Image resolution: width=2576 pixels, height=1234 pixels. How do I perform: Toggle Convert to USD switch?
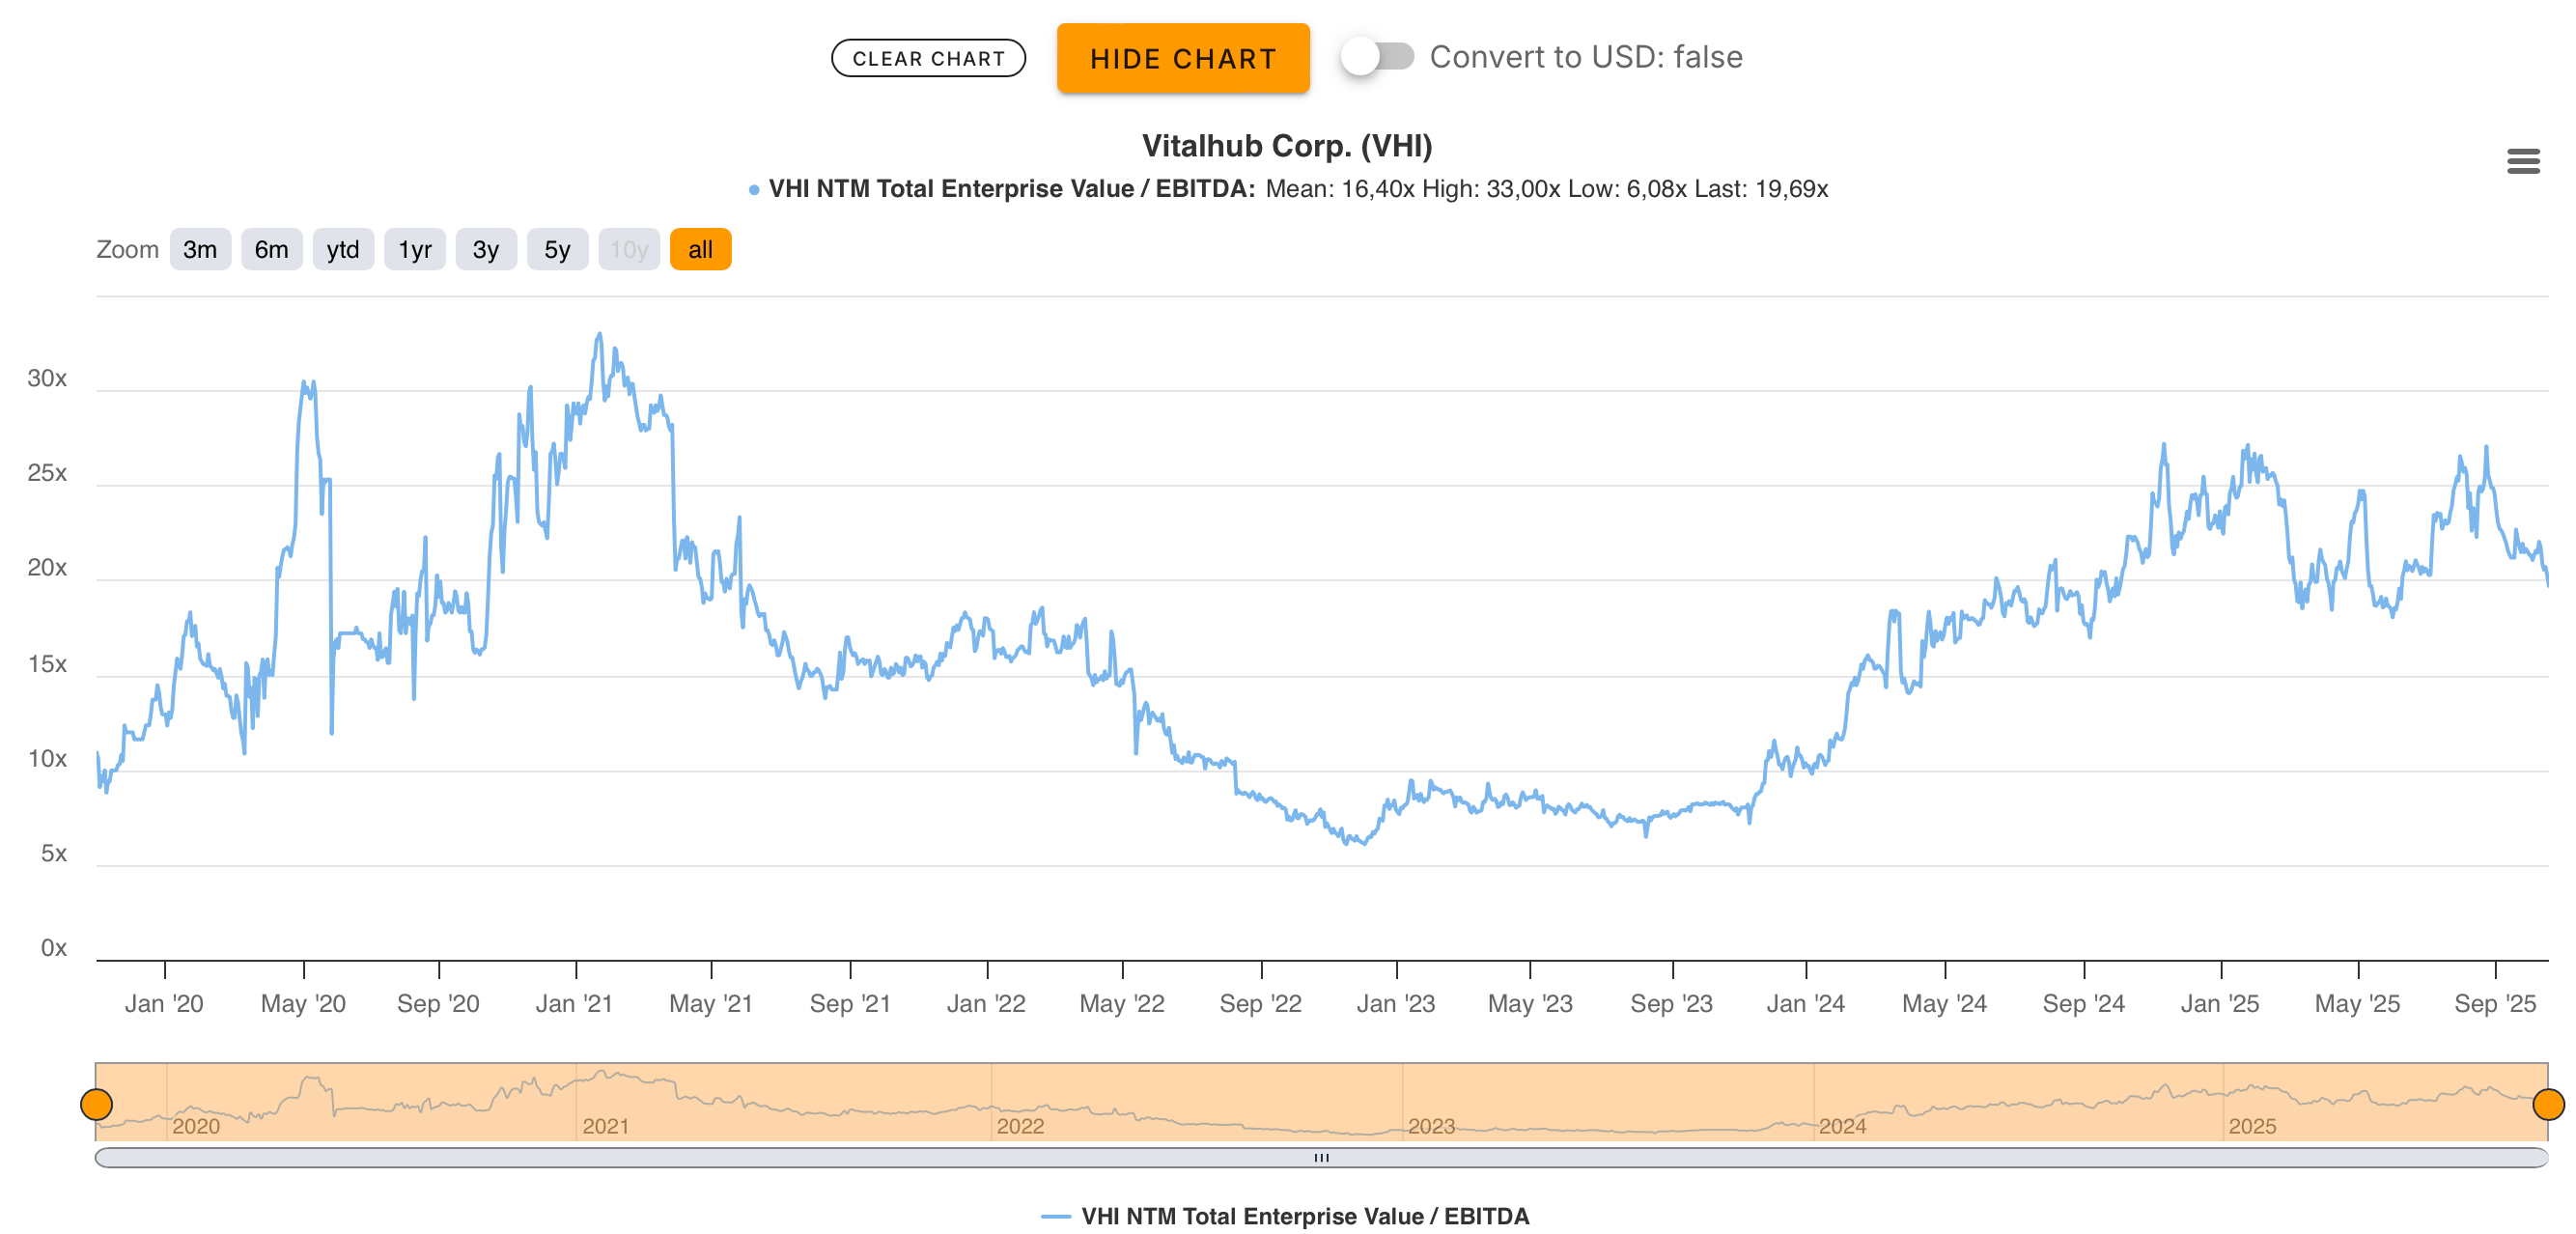[1377, 57]
